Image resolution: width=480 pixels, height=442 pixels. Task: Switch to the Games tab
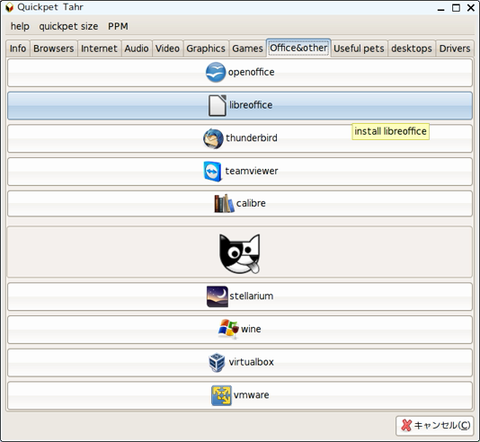248,48
